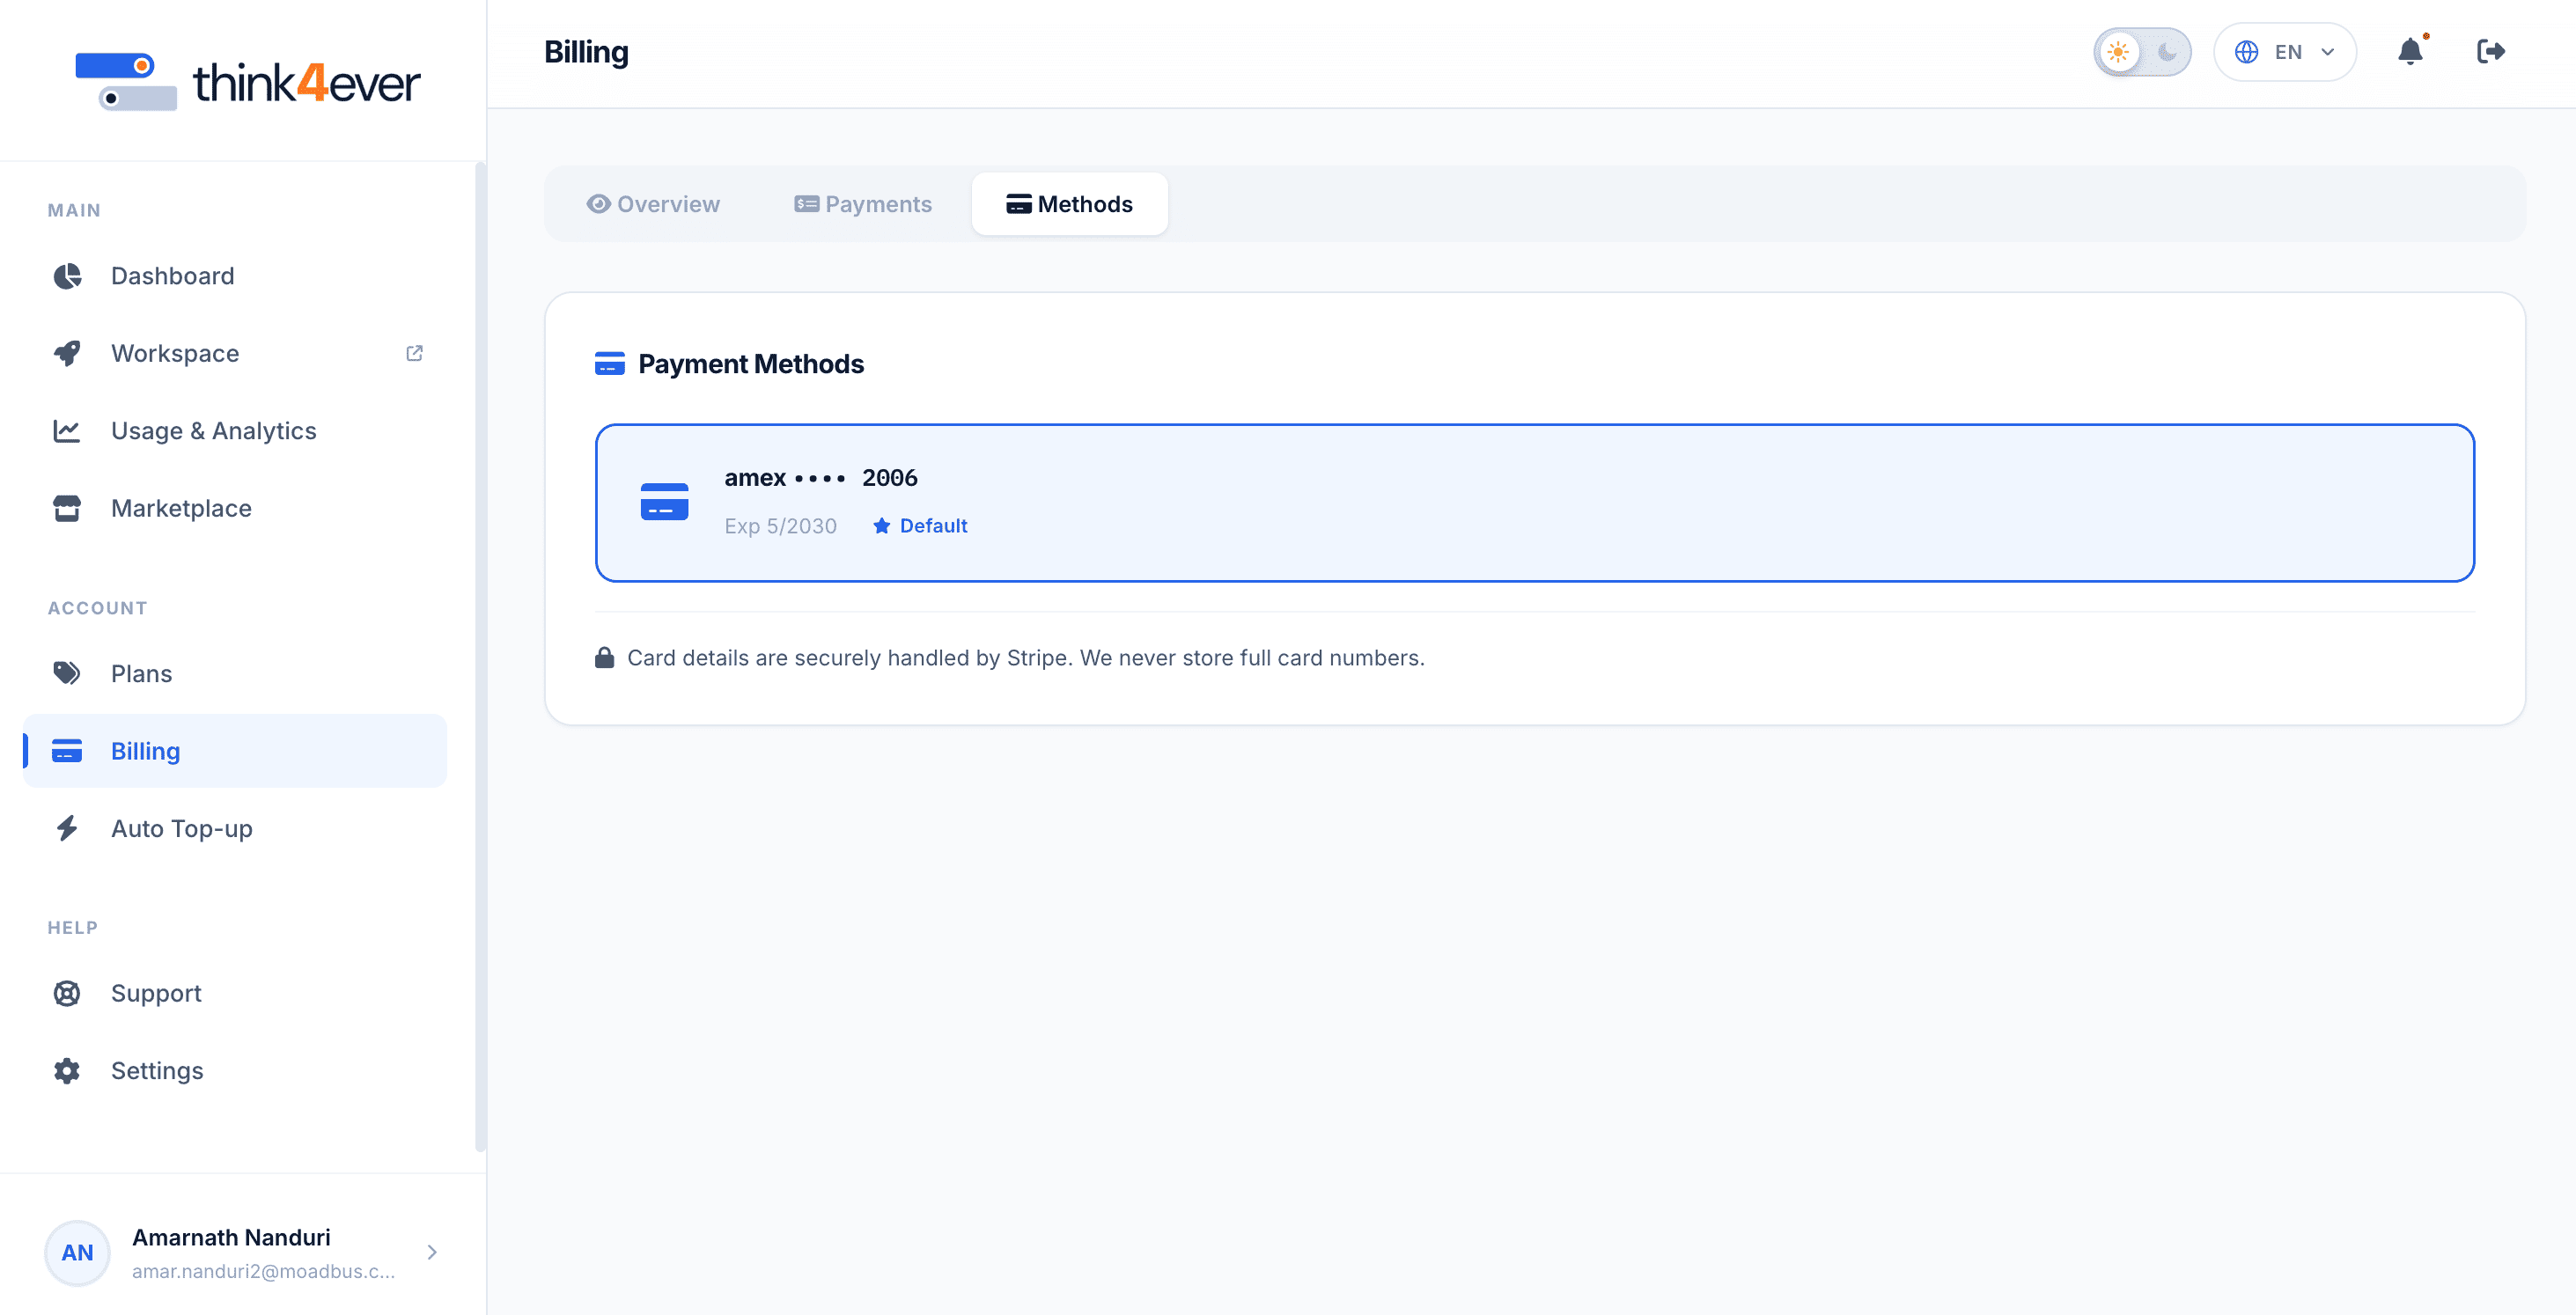Open notifications bell icon
This screenshot has height=1315, width=2576.
pyautogui.click(x=2411, y=51)
